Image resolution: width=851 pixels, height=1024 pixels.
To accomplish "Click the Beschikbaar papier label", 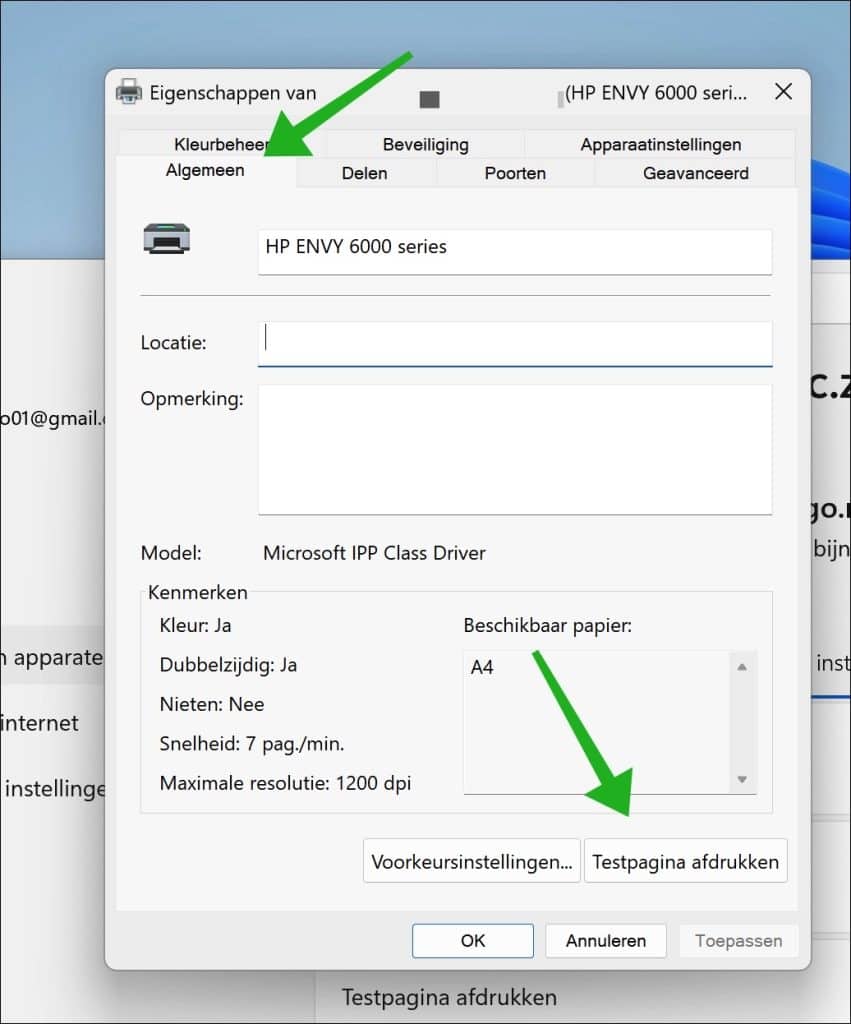I will coord(547,626).
